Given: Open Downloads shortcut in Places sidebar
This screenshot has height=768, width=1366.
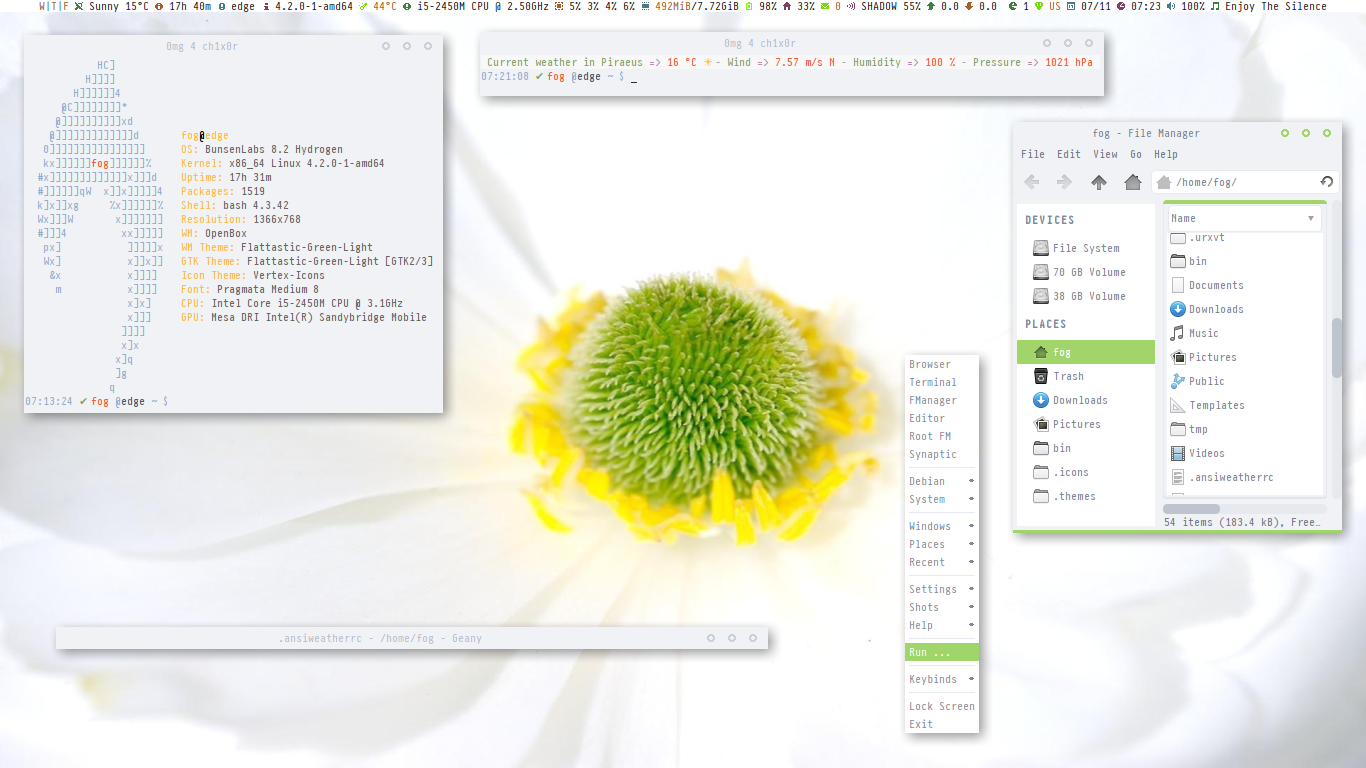Looking at the screenshot, I should pos(1086,400).
